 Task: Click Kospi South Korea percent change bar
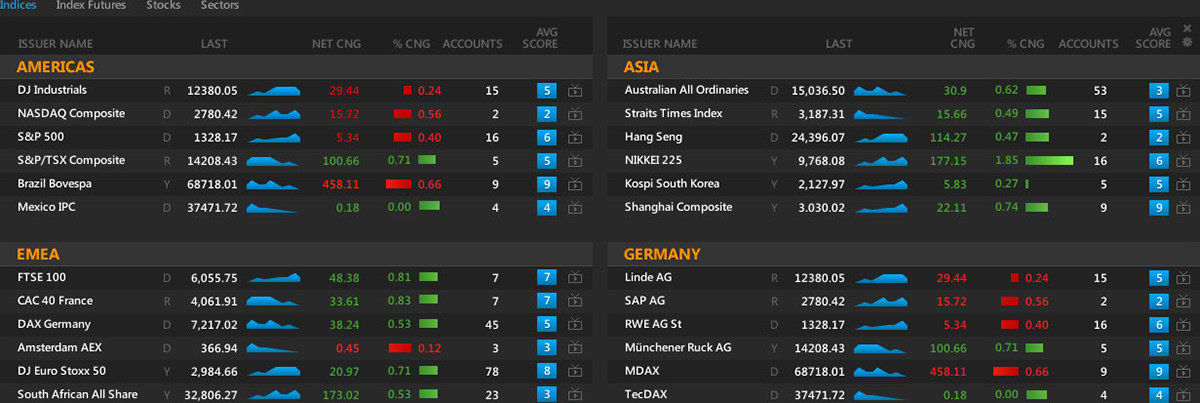pos(1027,184)
